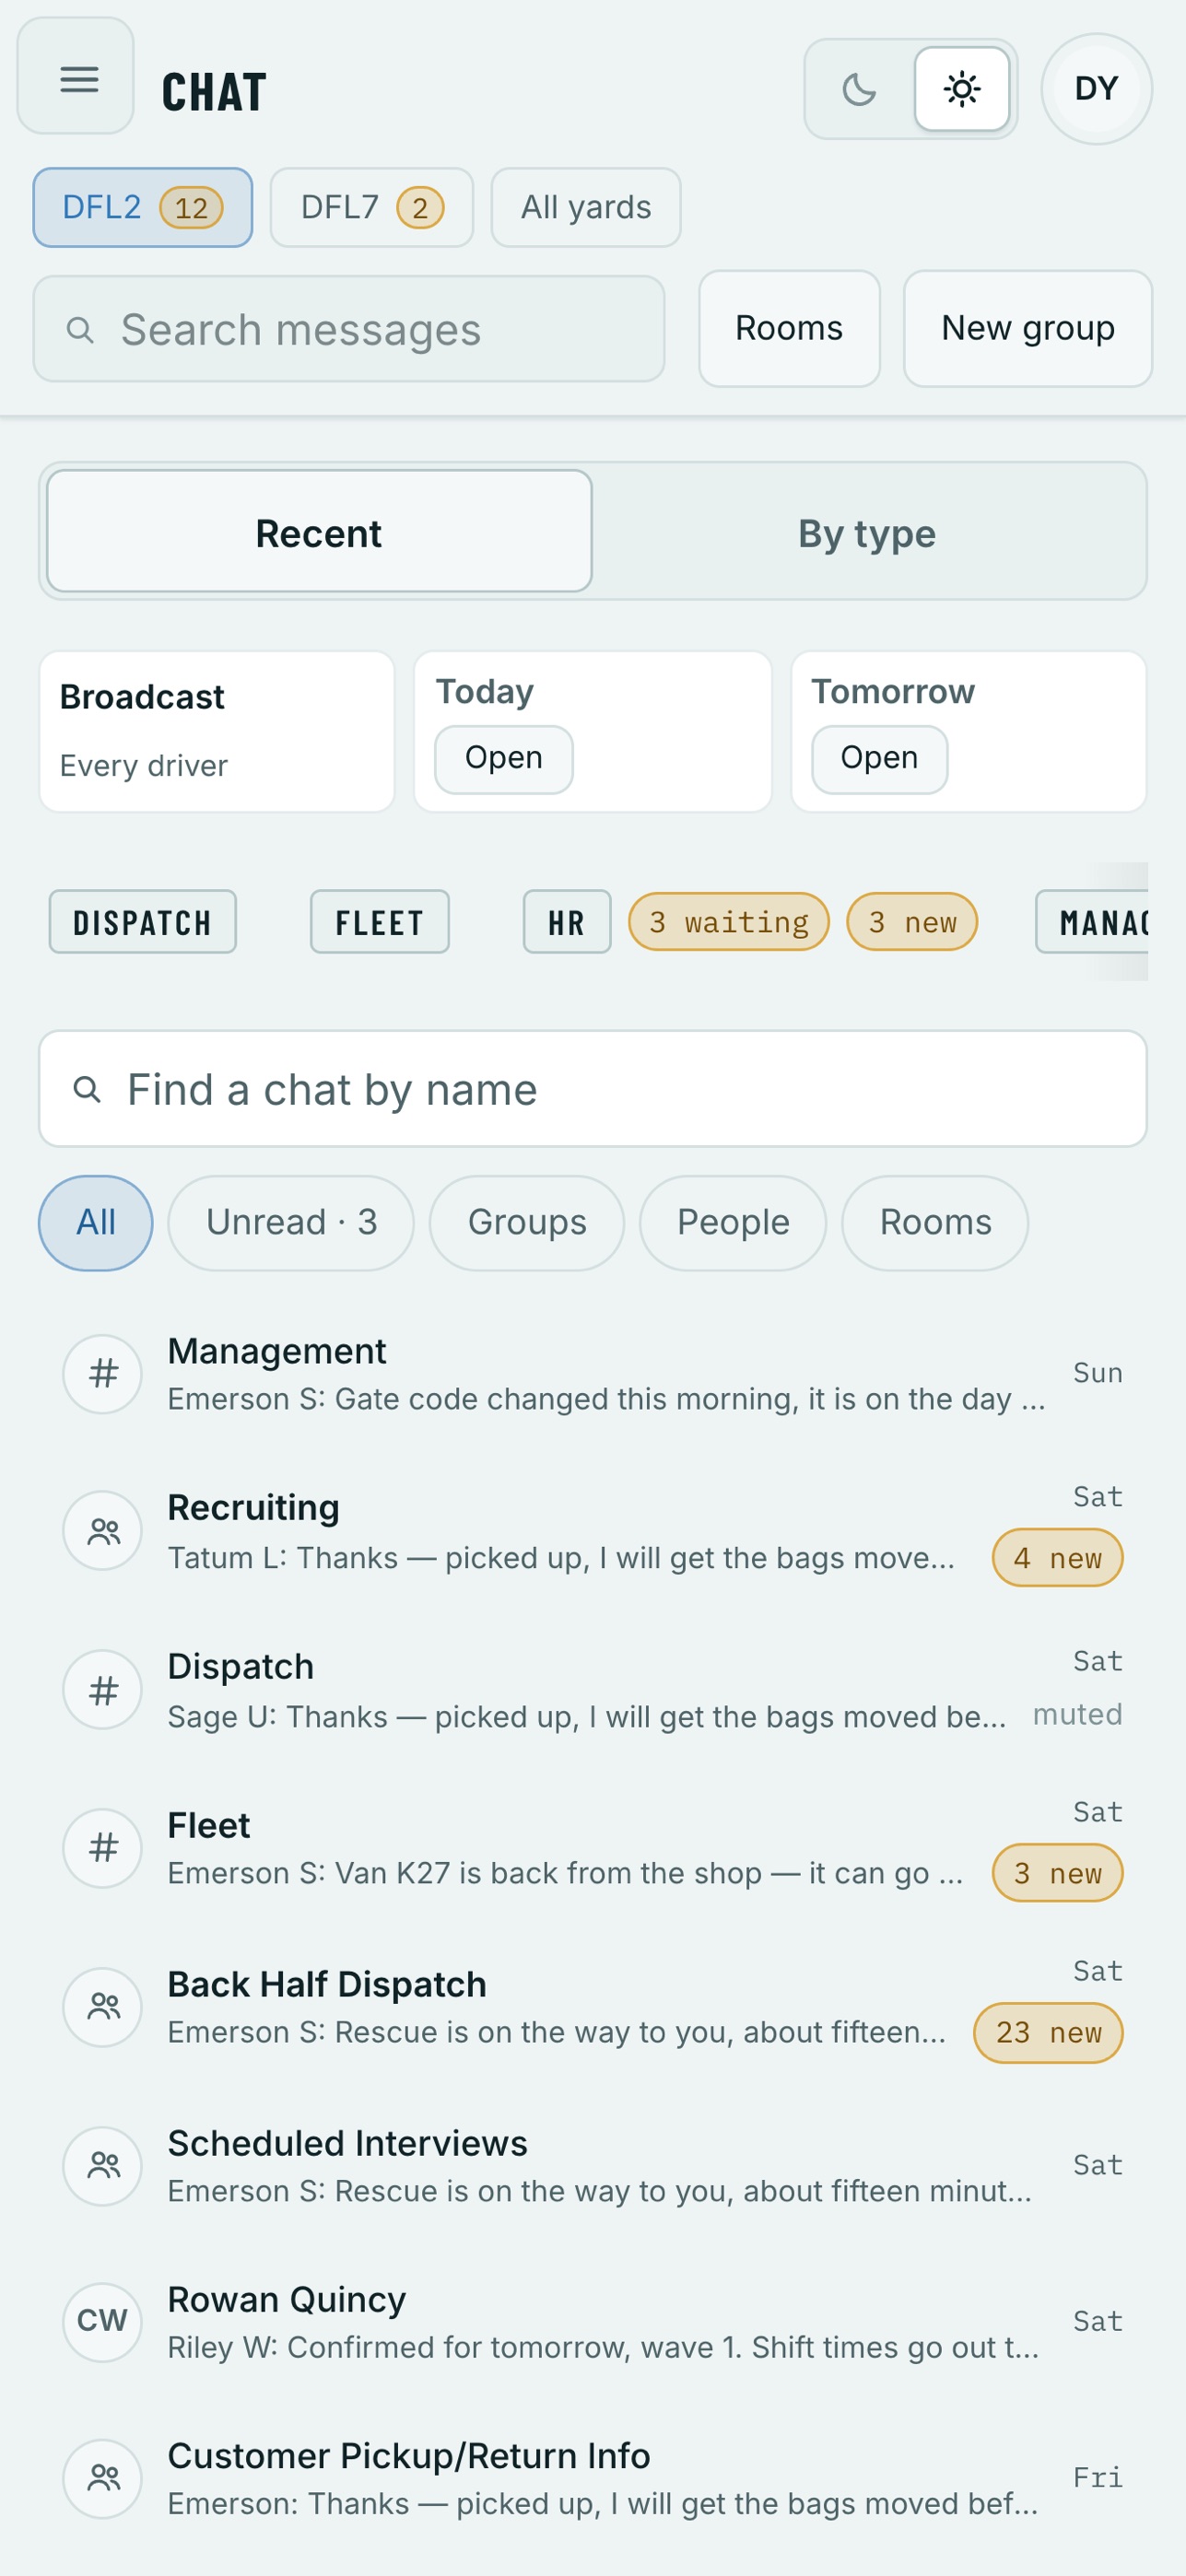Open the Today chat
This screenshot has height=2576, width=1186.
click(x=504, y=759)
